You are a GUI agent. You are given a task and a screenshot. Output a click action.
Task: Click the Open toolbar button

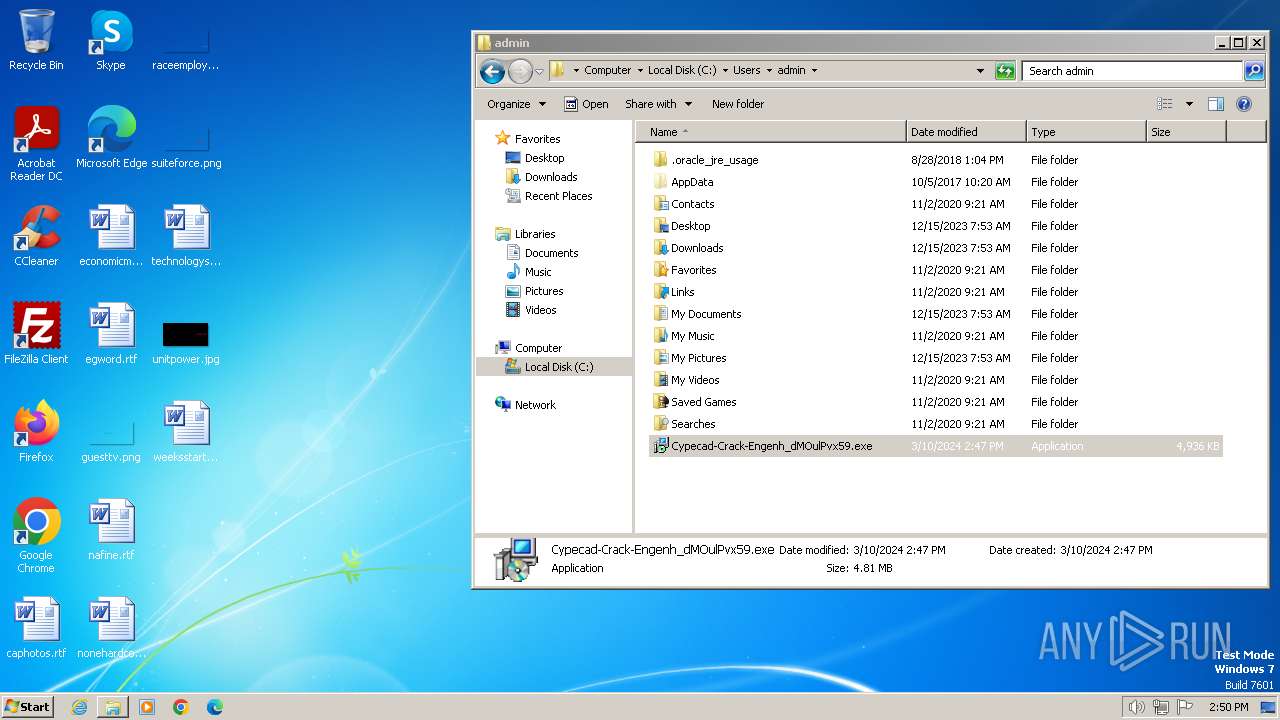(x=586, y=104)
